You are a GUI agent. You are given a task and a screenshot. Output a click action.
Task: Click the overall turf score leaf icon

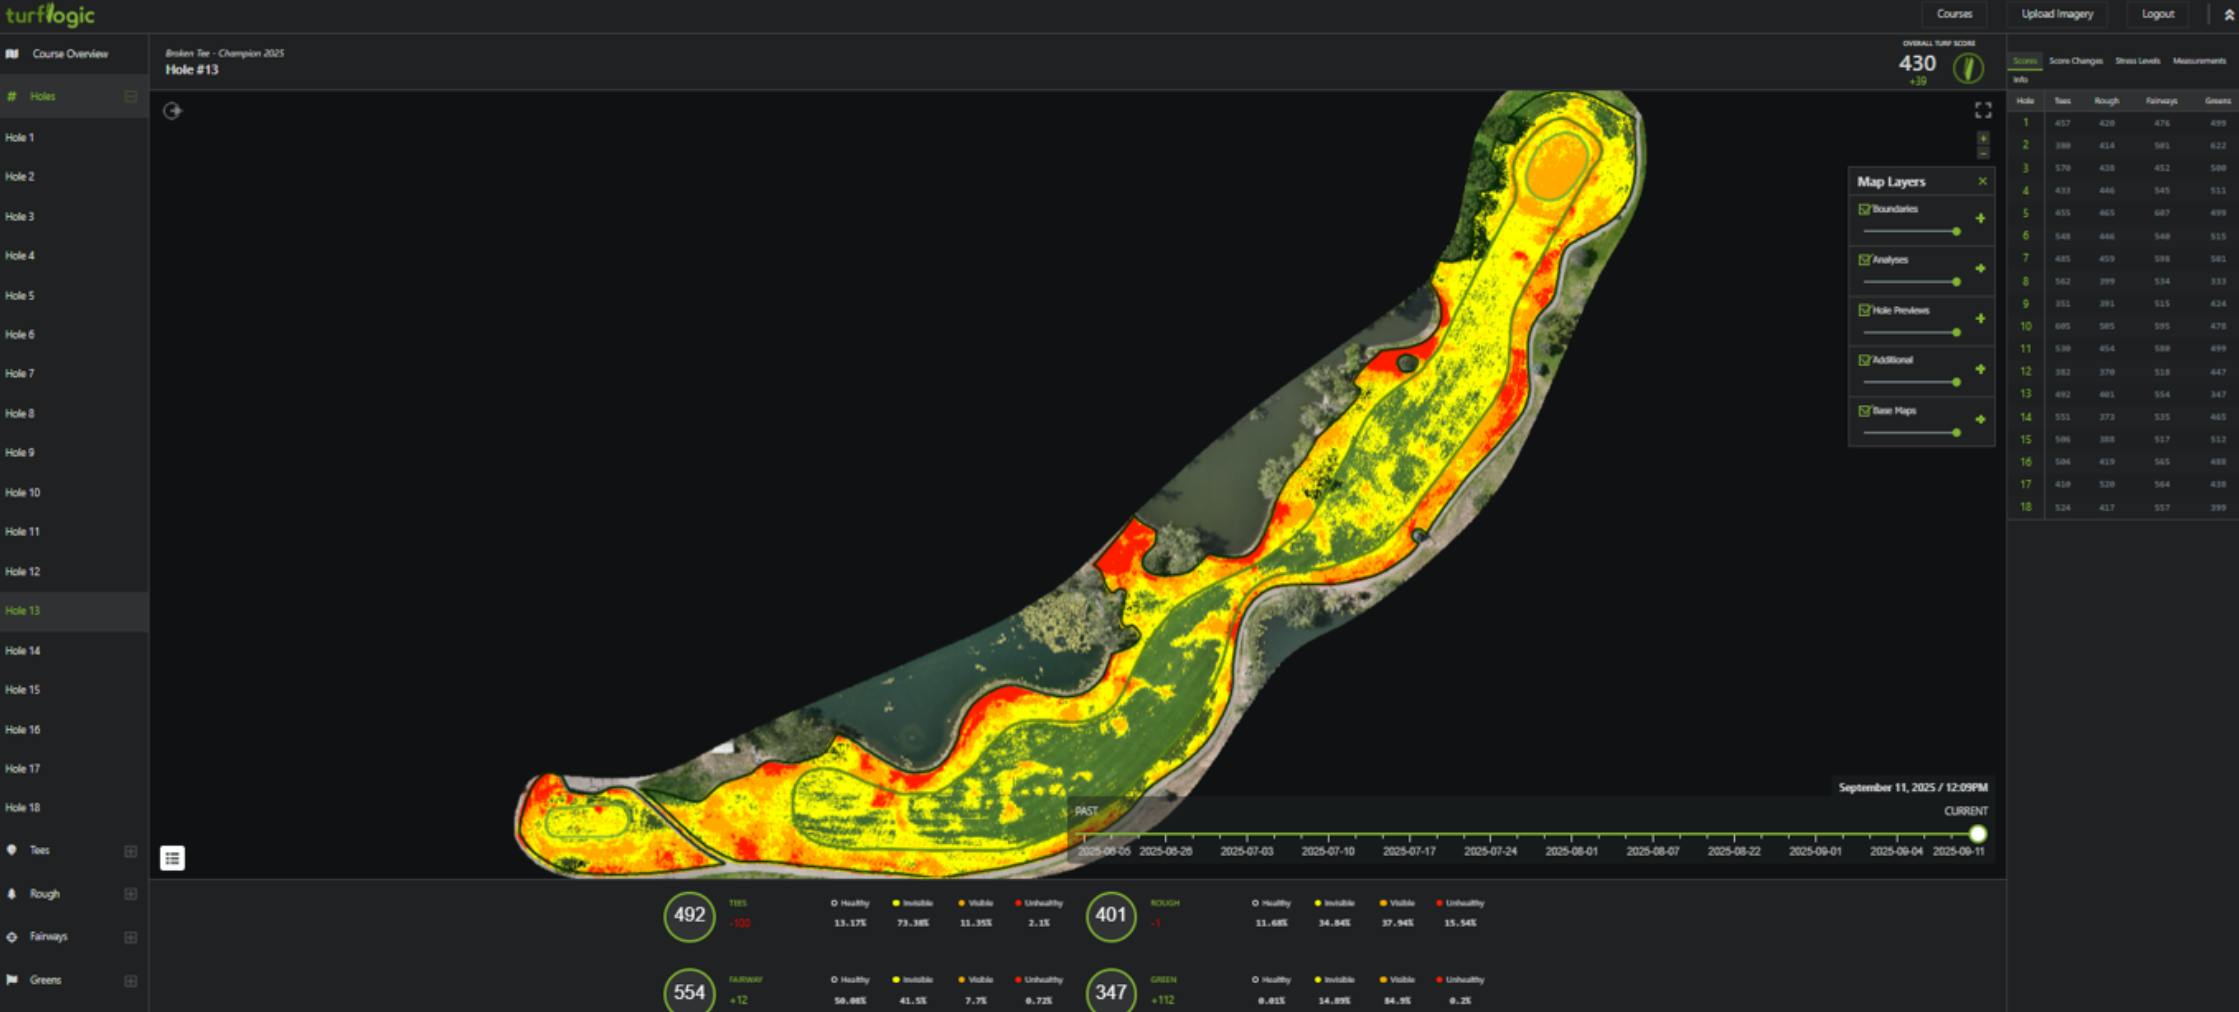pos(1968,68)
